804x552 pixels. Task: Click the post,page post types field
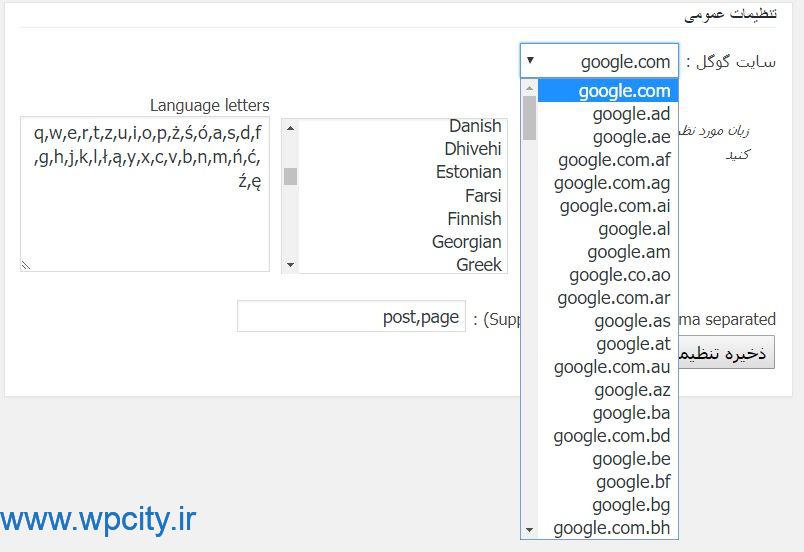(351, 316)
